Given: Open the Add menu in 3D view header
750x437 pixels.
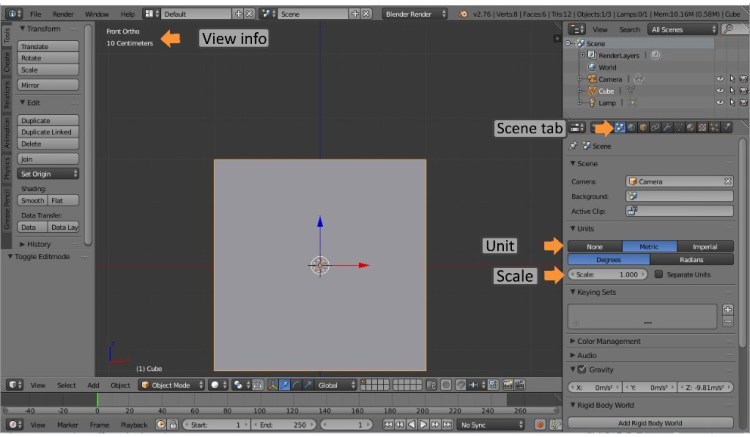Looking at the screenshot, I should click(x=93, y=385).
